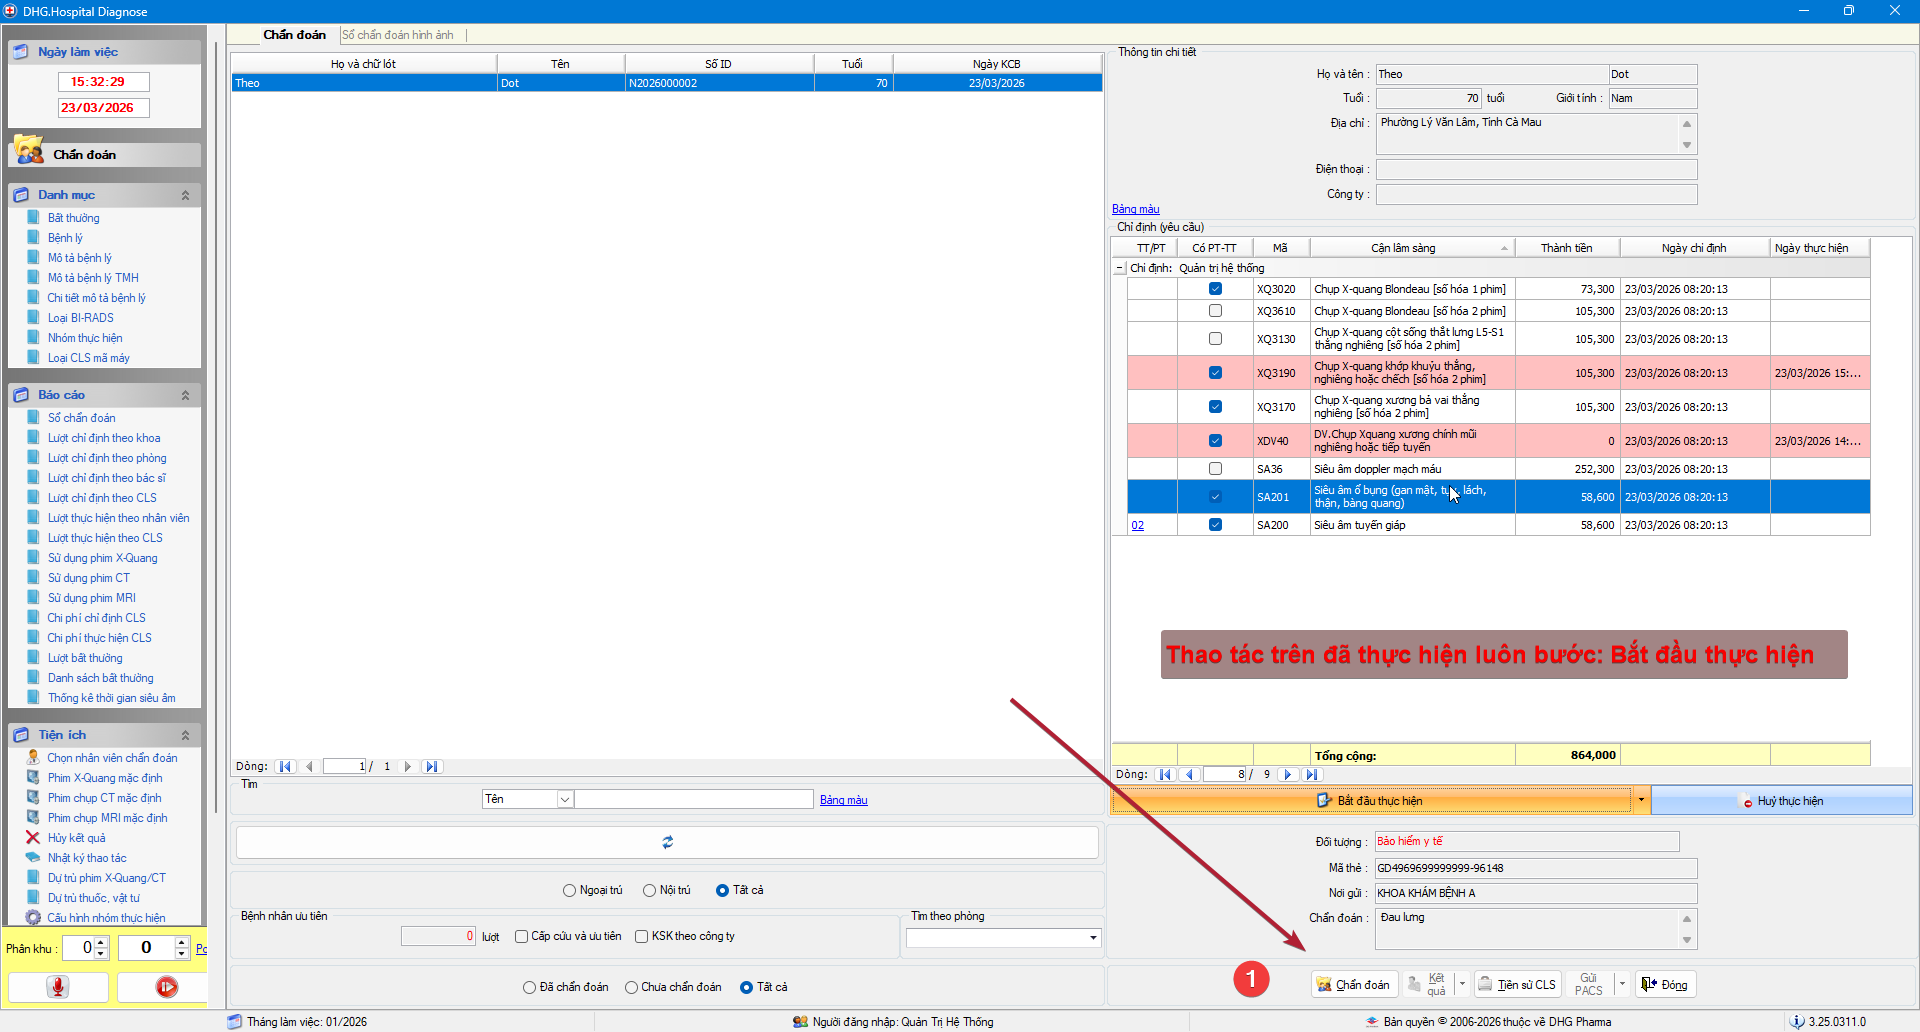Open Cấu hình nhóm thực hiện settings
This screenshot has width=1920, height=1032.
[106, 918]
